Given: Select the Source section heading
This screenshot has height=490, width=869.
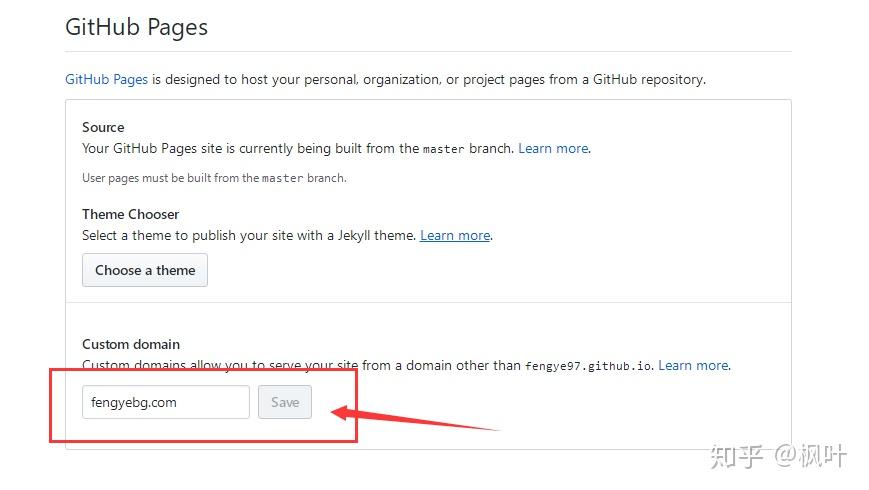Looking at the screenshot, I should 103,127.
